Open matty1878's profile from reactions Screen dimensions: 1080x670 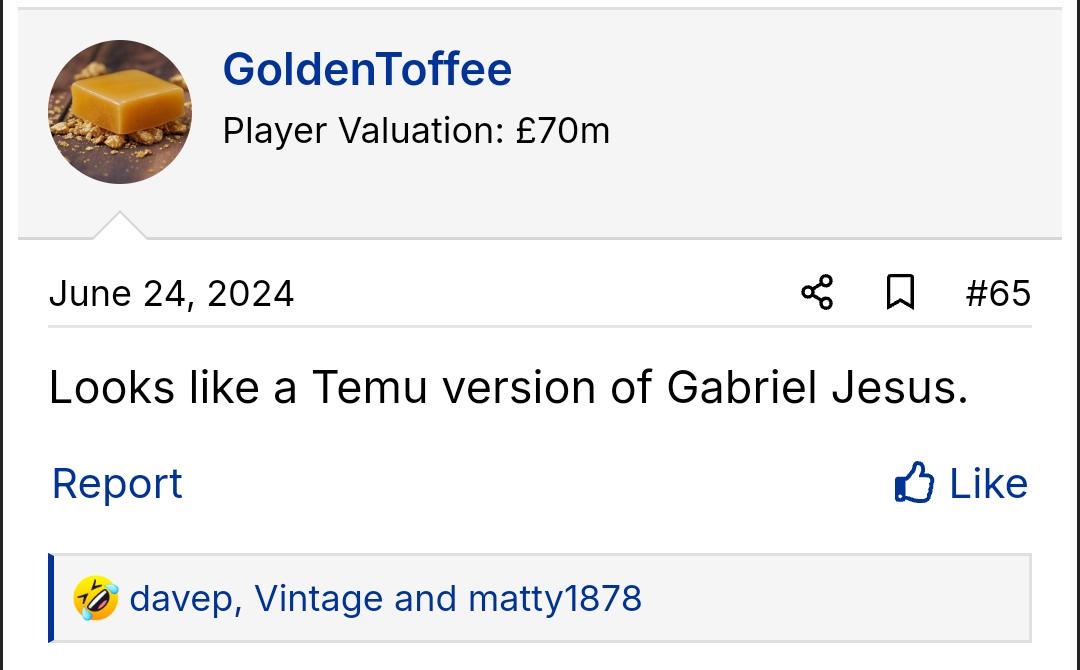(x=555, y=598)
